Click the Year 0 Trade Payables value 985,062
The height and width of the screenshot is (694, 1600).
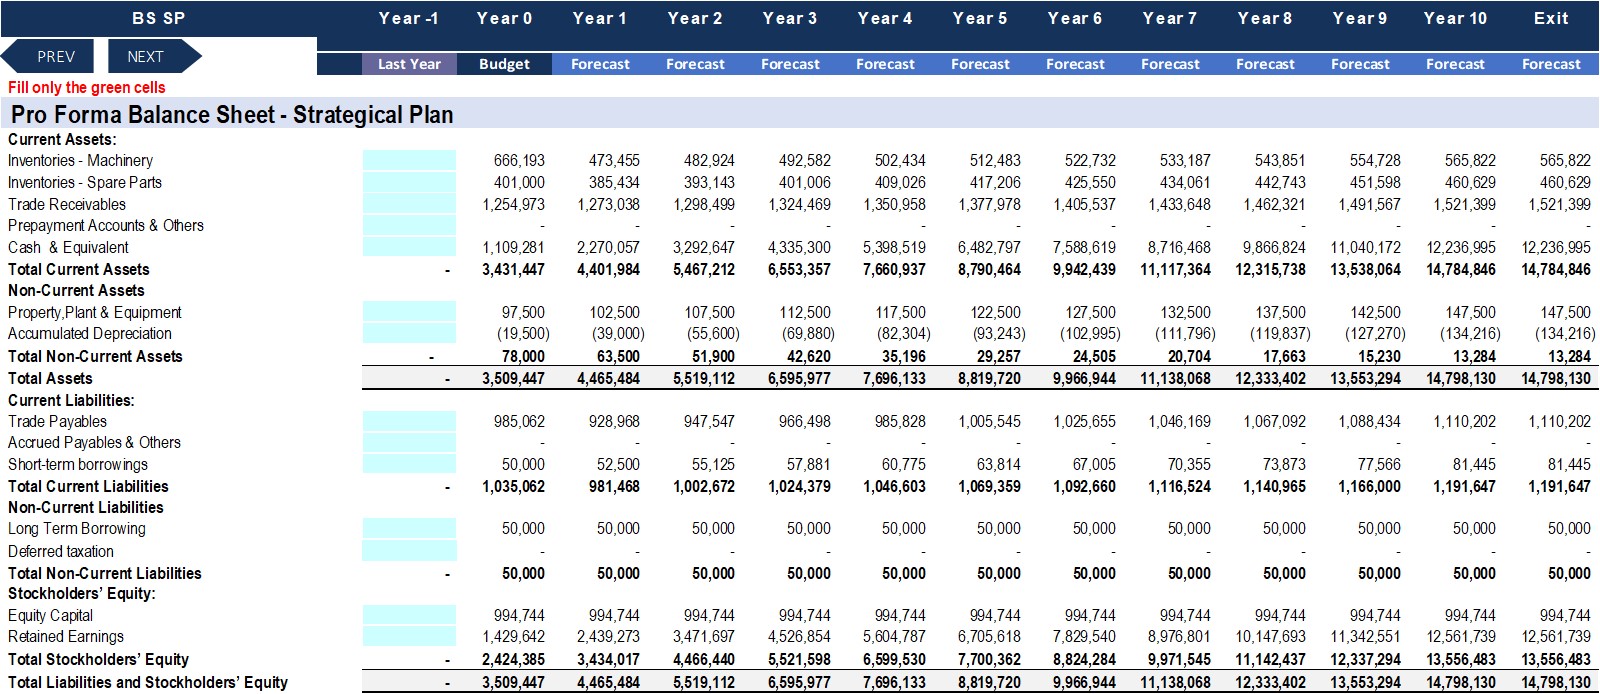520,422
